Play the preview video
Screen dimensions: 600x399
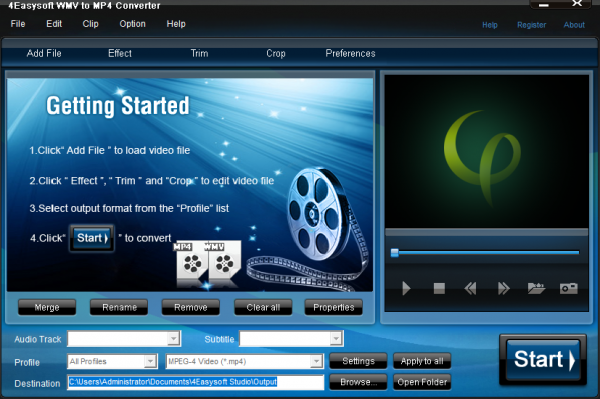[406, 288]
